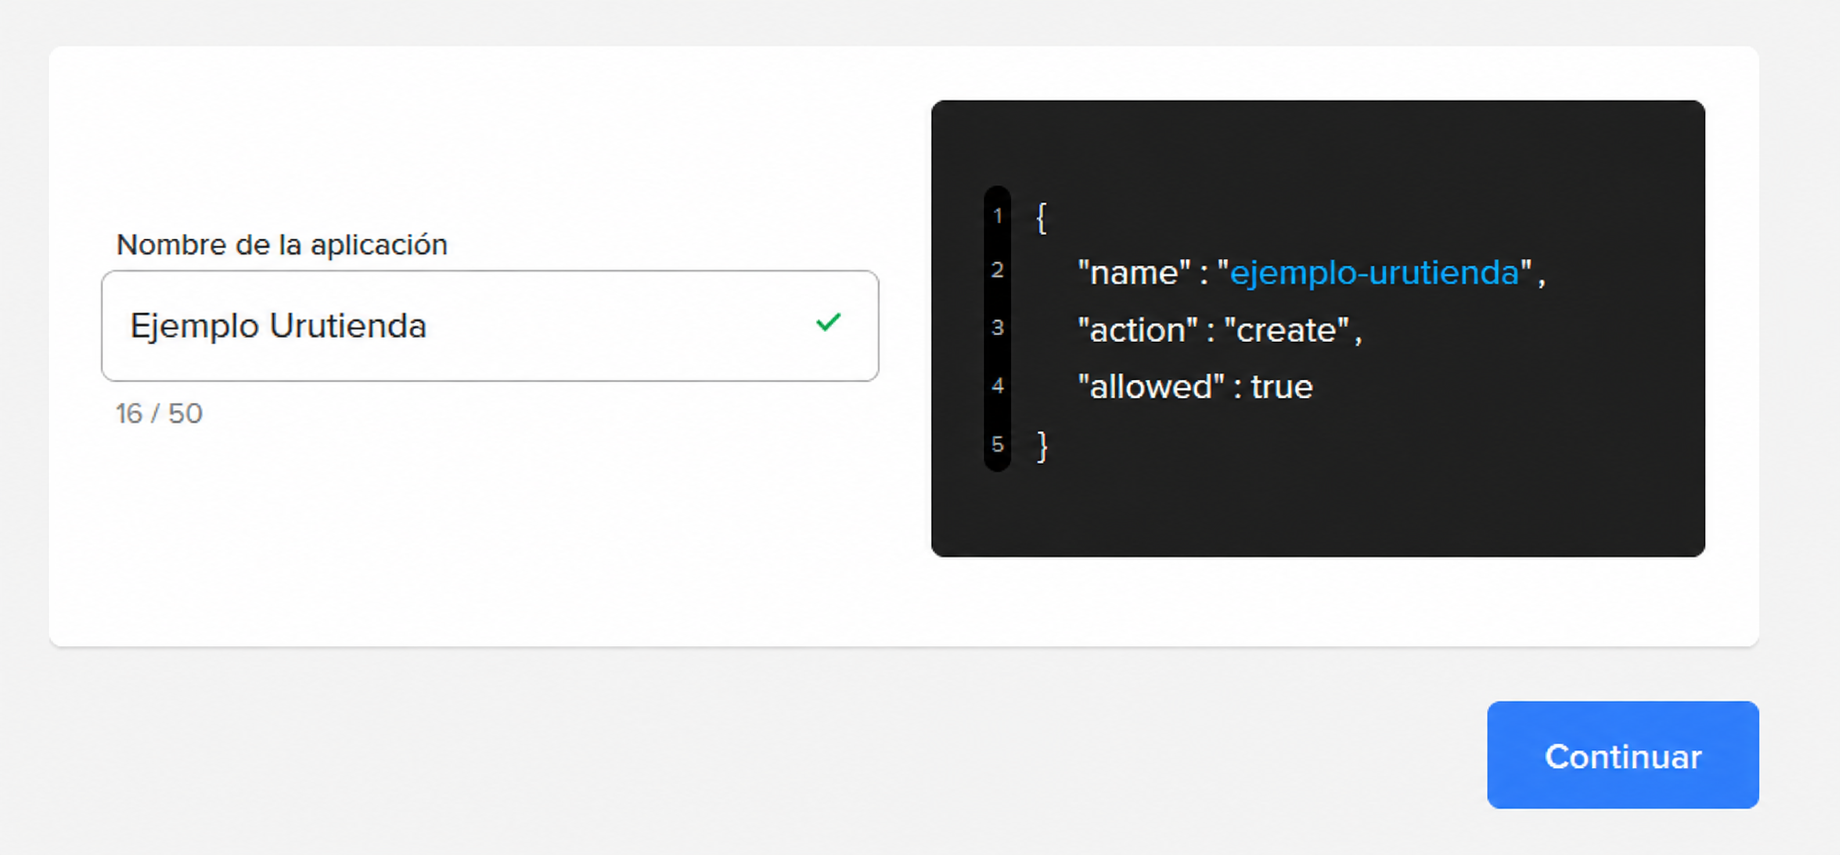Click the Ejemplo Urutienda text
Image resolution: width=1840 pixels, height=855 pixels.
point(278,326)
